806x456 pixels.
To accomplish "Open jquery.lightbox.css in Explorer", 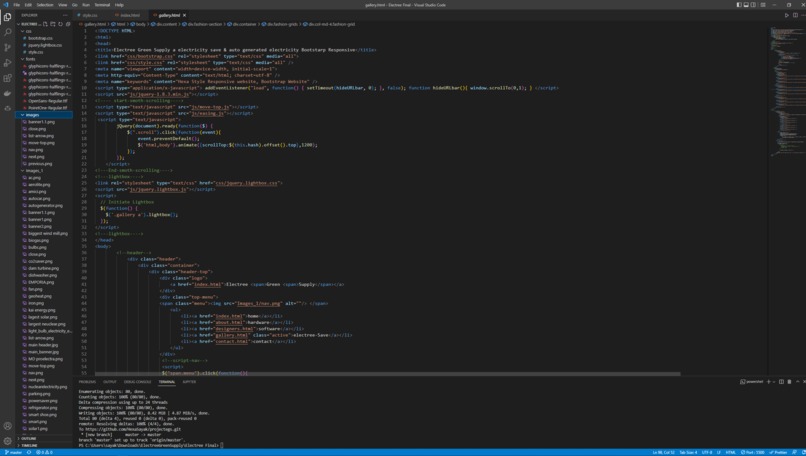I will pyautogui.click(x=45, y=45).
